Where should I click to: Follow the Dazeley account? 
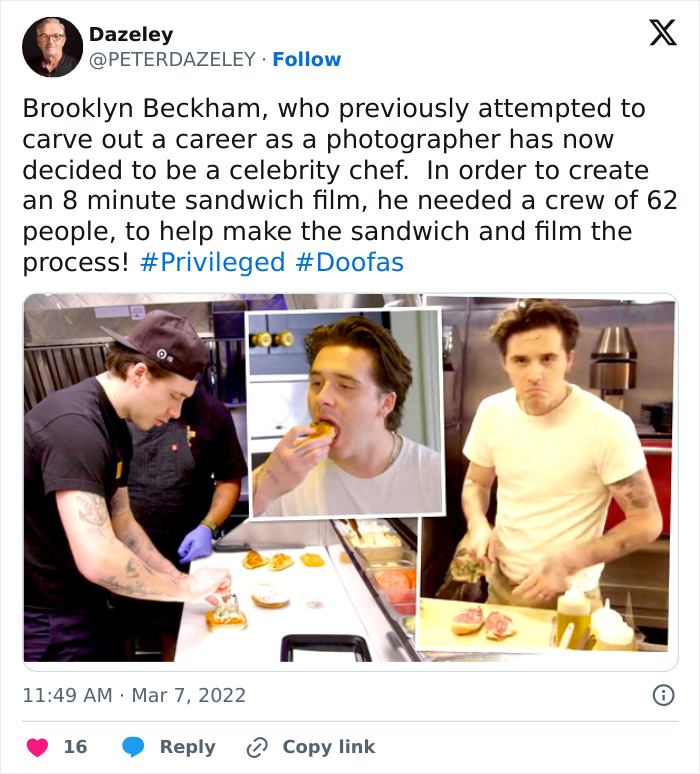coord(307,60)
